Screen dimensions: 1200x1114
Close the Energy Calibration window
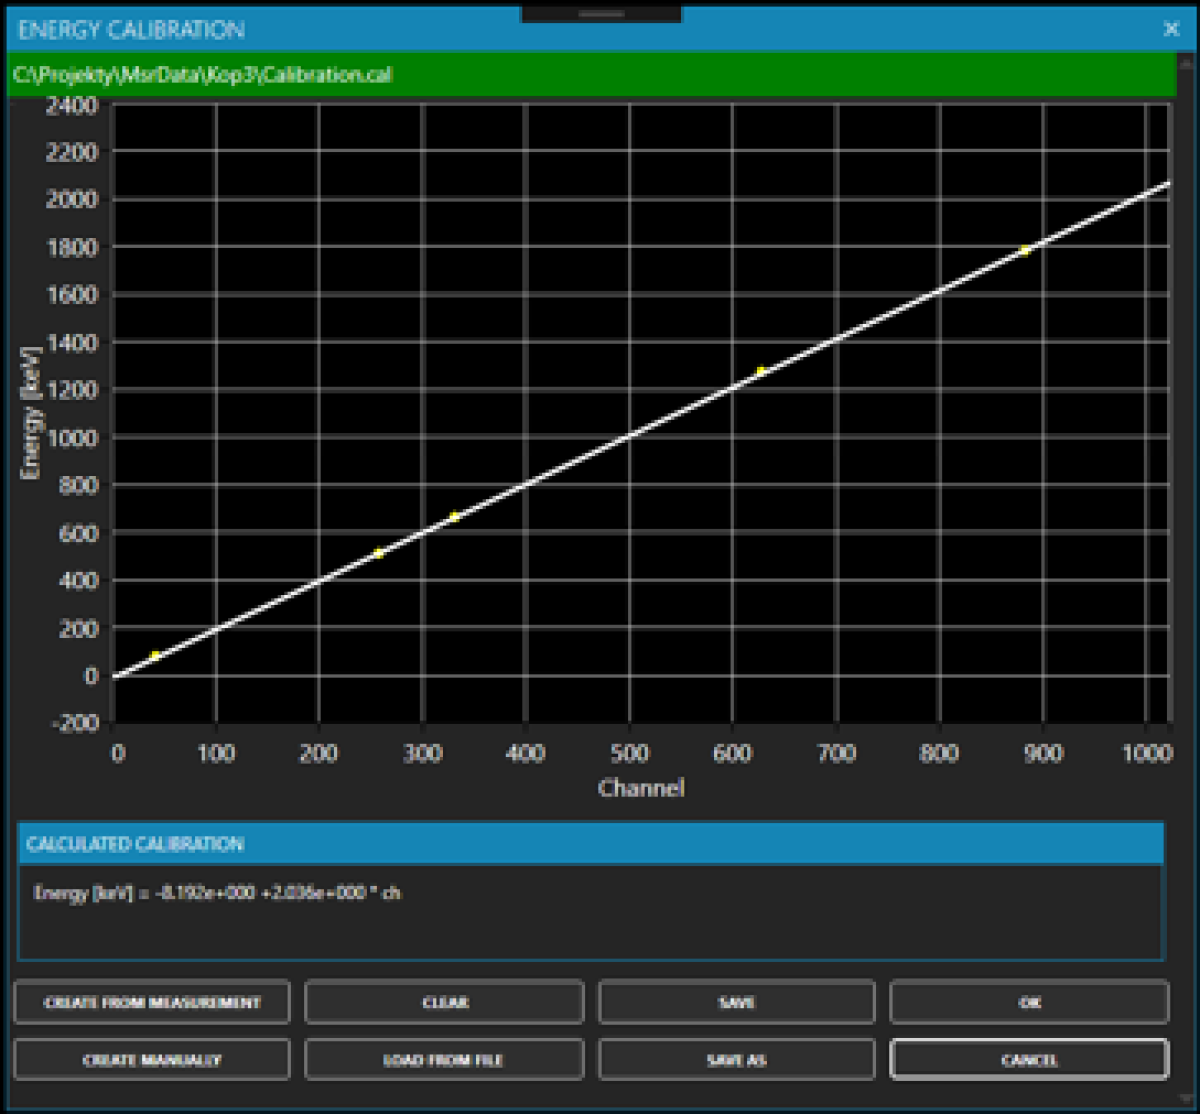(x=1171, y=29)
